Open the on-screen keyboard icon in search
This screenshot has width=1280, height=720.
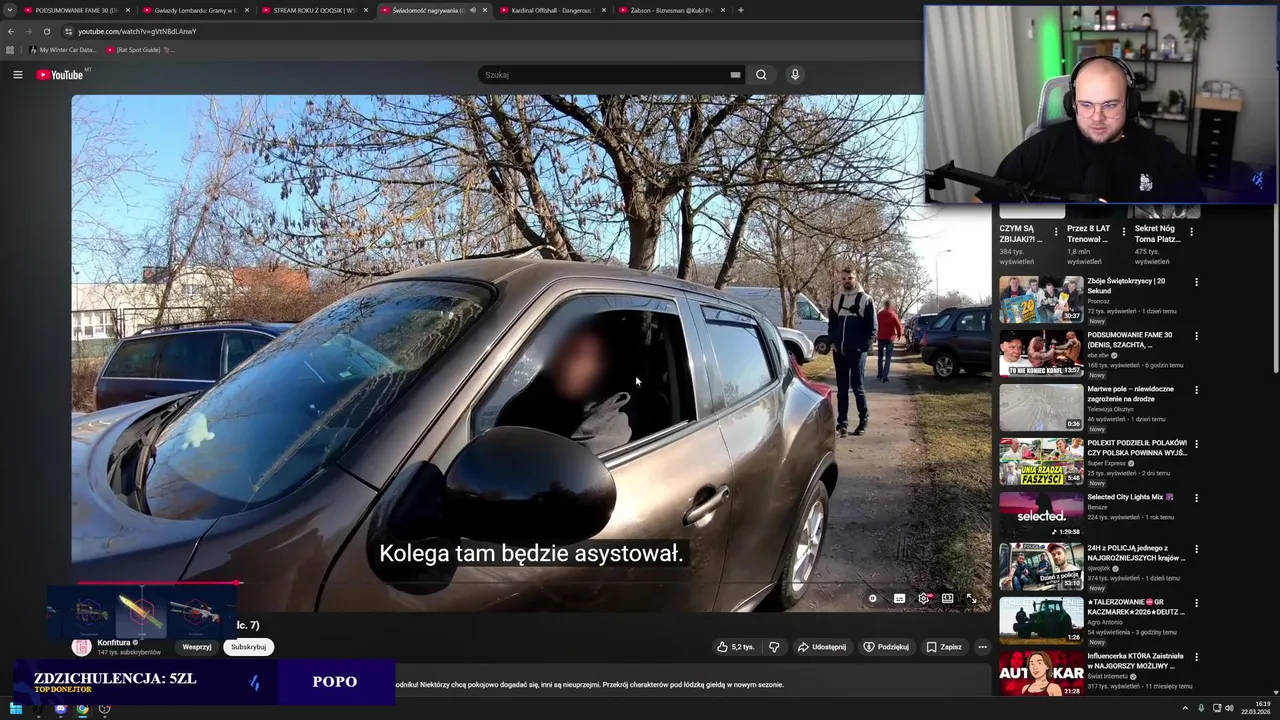click(735, 75)
